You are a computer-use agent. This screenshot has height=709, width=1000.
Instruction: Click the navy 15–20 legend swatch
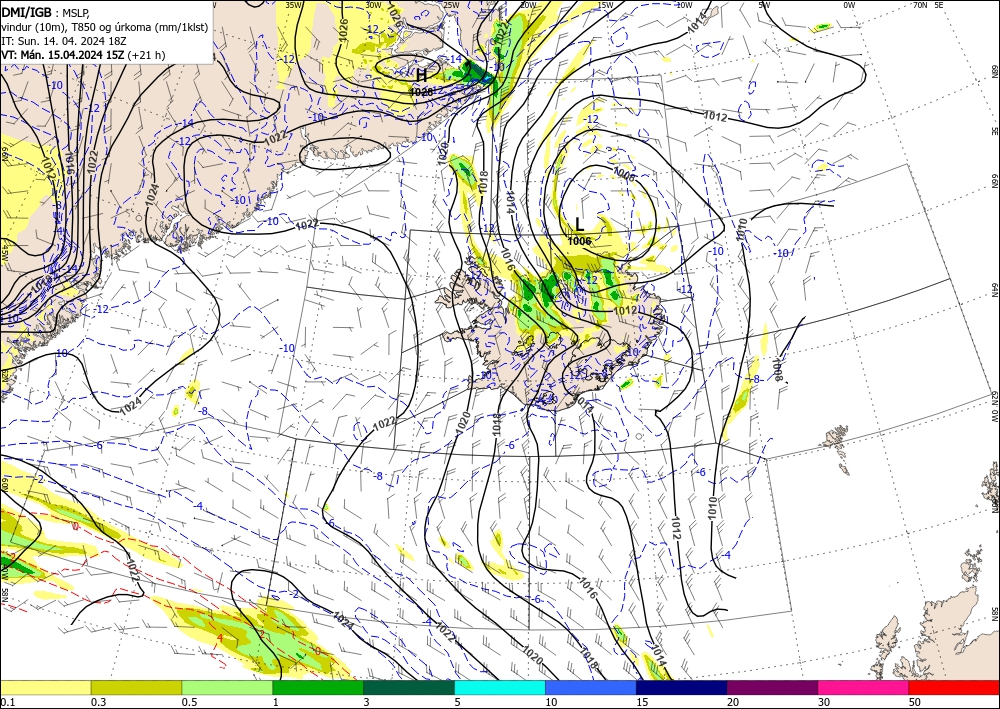pos(682,687)
